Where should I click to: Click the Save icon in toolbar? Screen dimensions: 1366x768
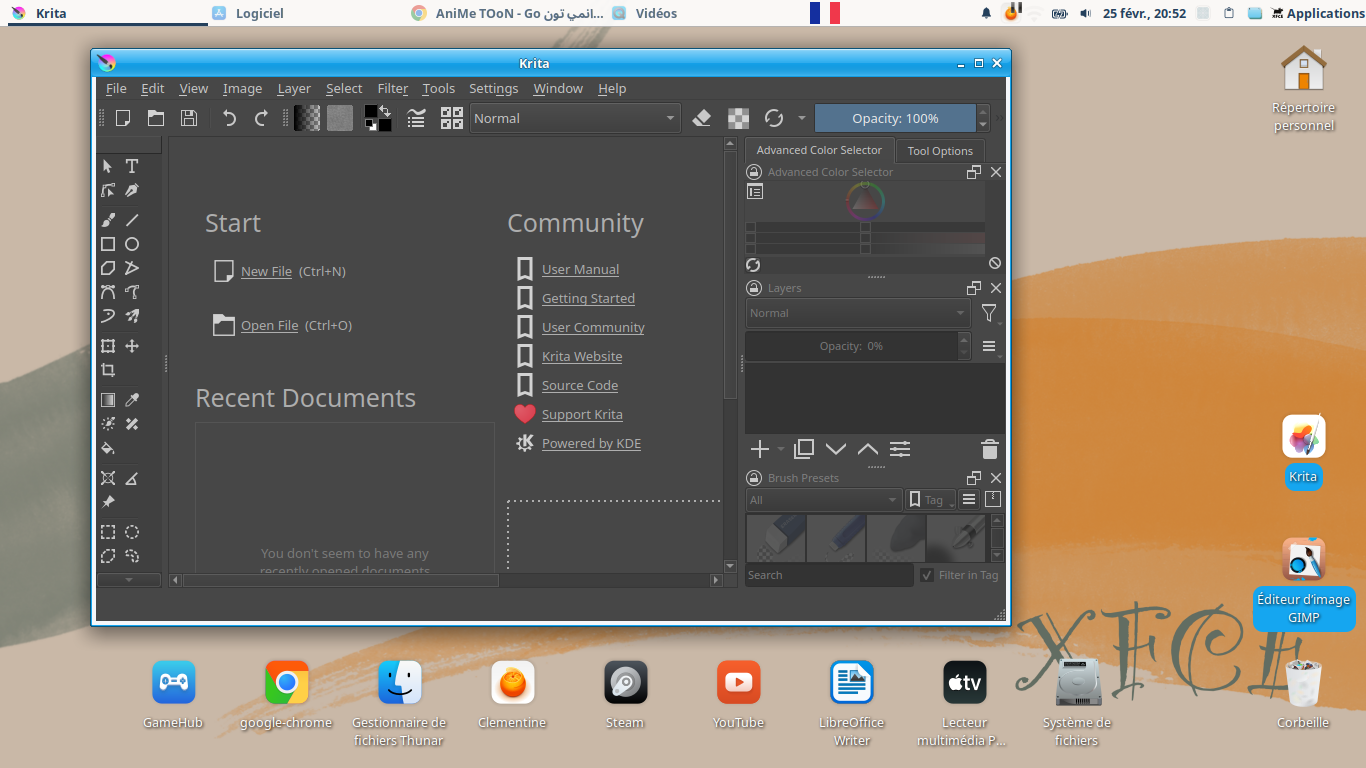pos(188,118)
